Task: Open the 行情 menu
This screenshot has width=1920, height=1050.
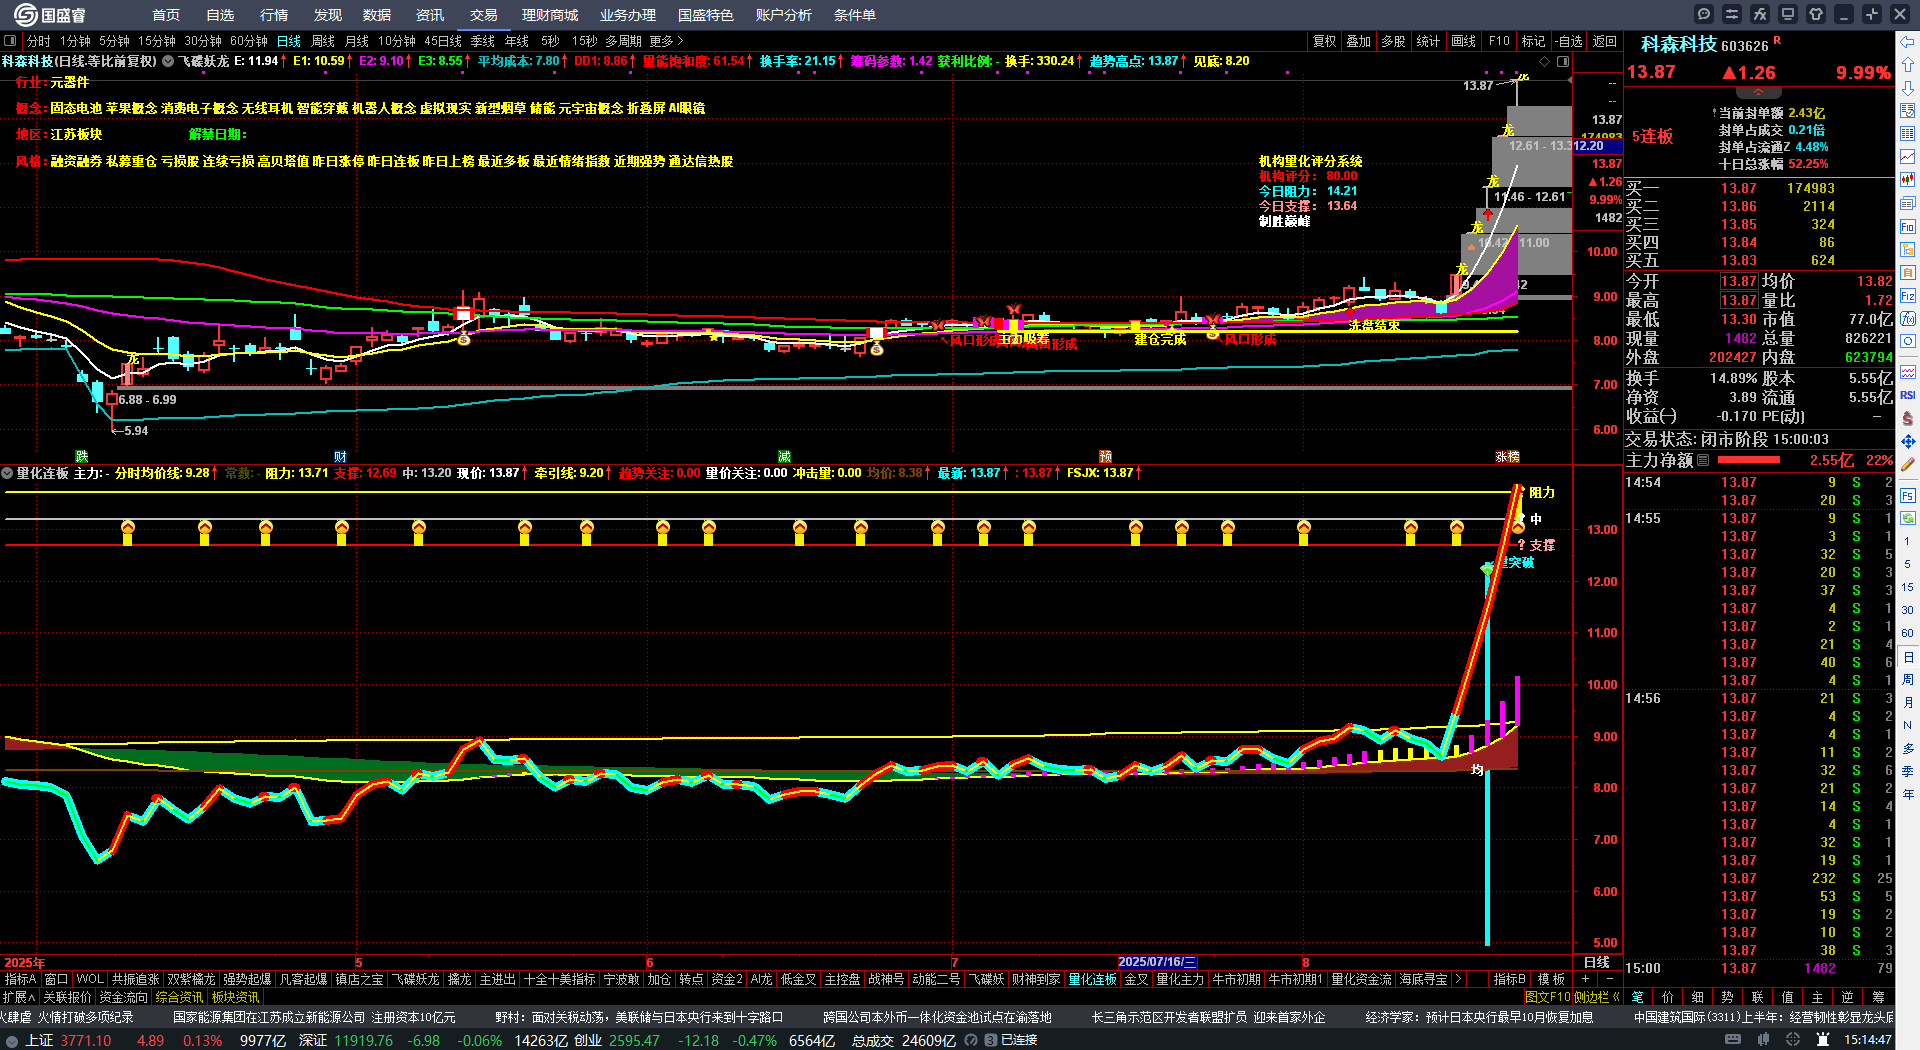Action: (x=274, y=15)
